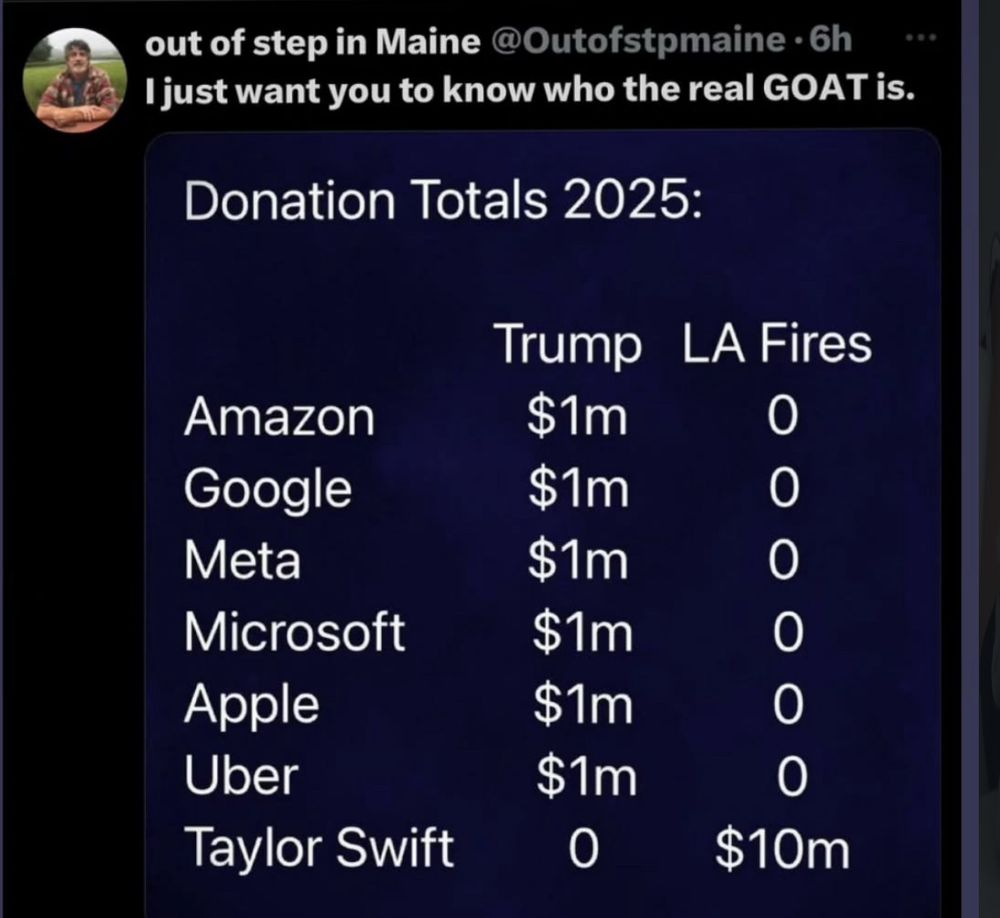Click the Trump column header

(x=569, y=344)
